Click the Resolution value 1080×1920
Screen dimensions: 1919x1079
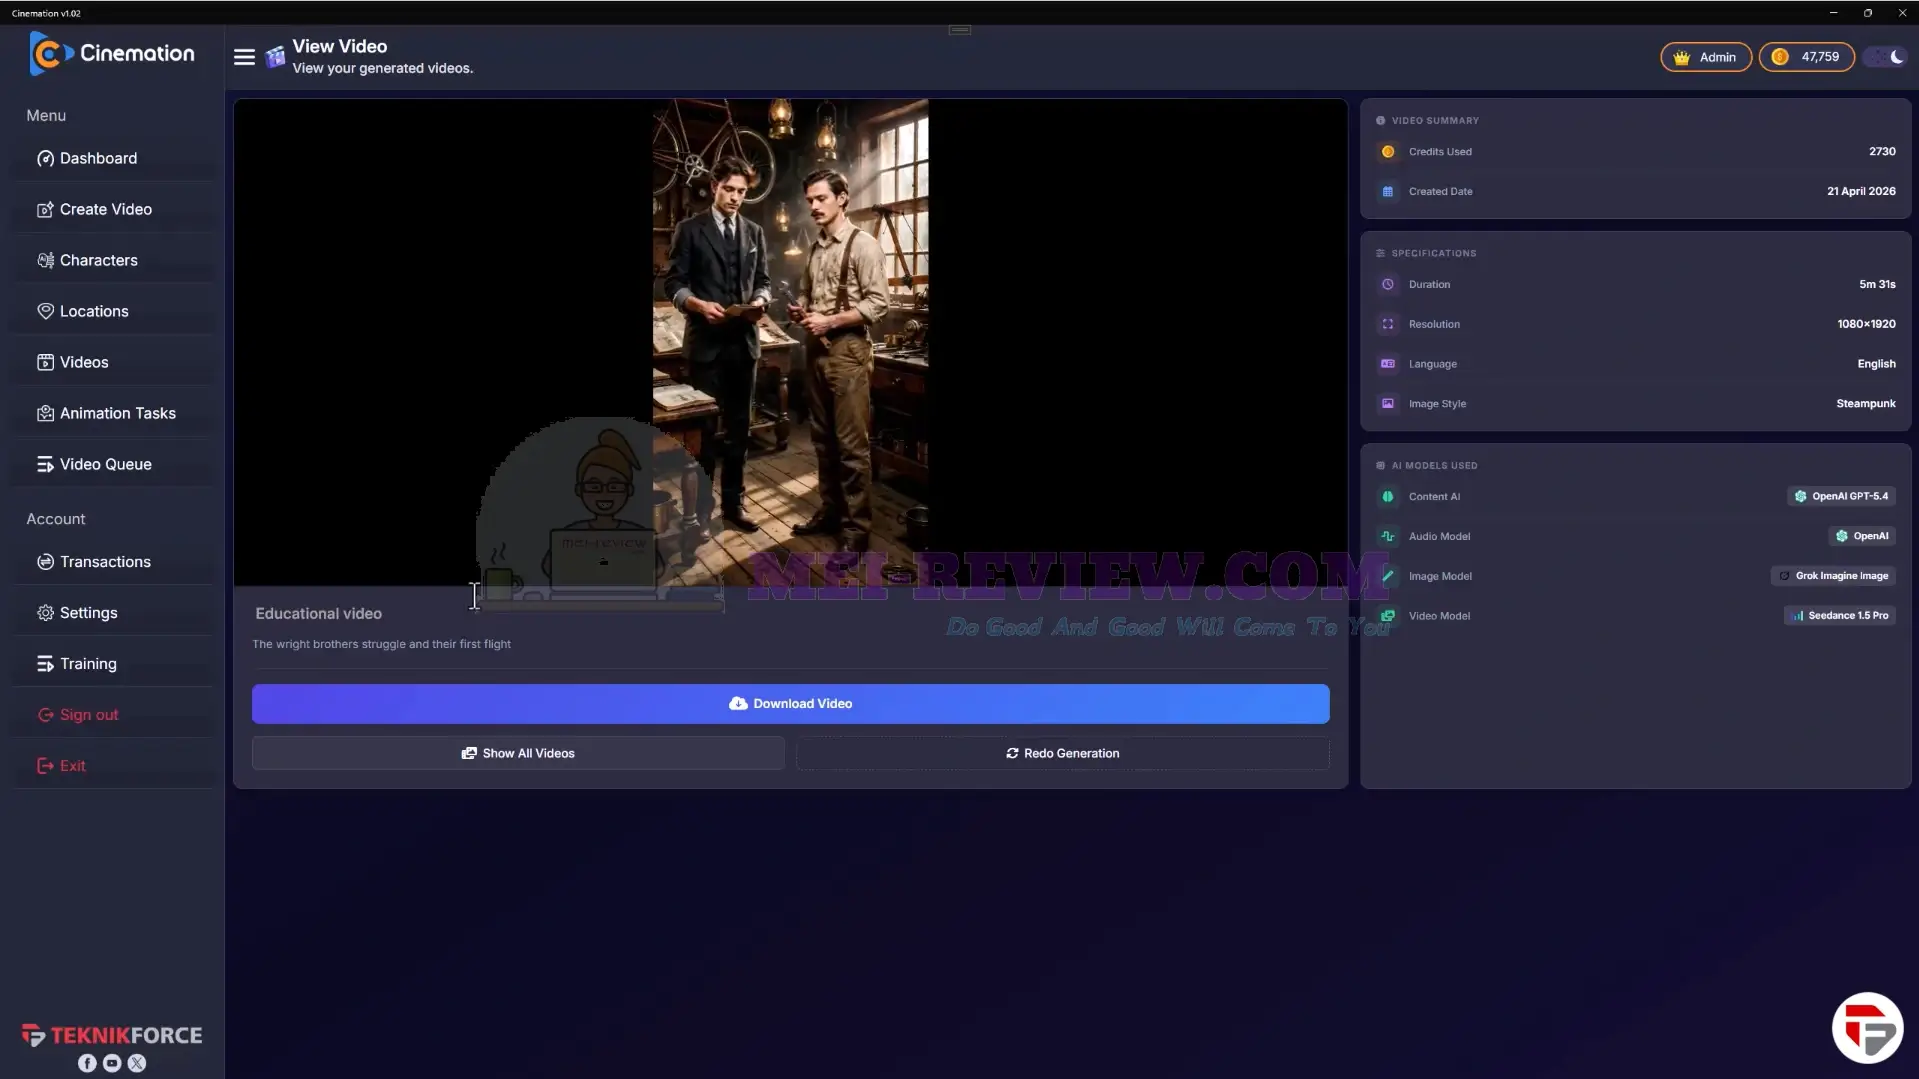[1866, 324]
